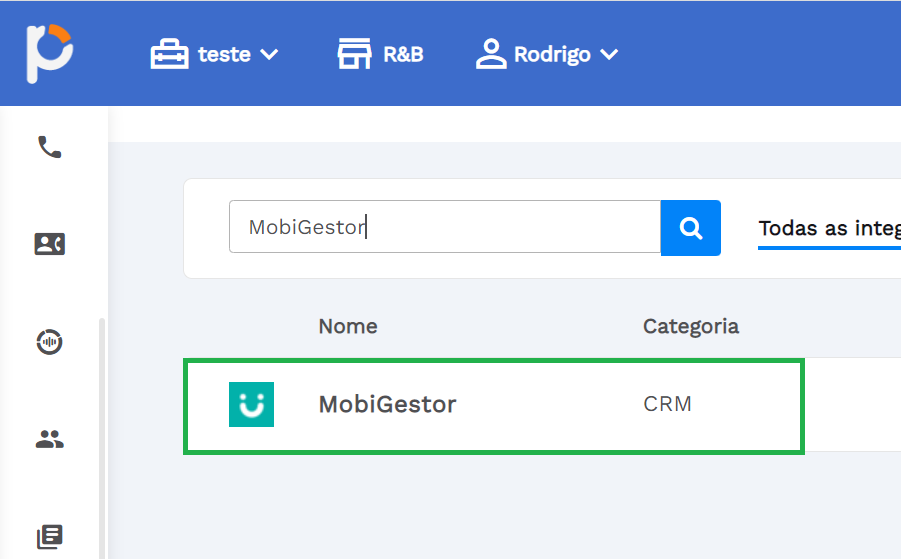The width and height of the screenshot is (901, 559).
Task: Click the briefcase icon beside teste
Action: pos(170,54)
